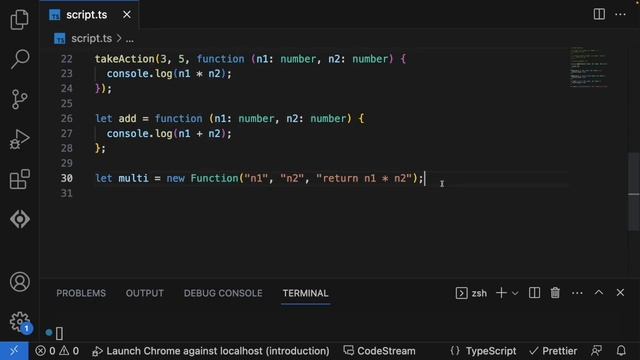The width and height of the screenshot is (640, 360).
Task: Open notifications bell icon
Action: [621, 351]
